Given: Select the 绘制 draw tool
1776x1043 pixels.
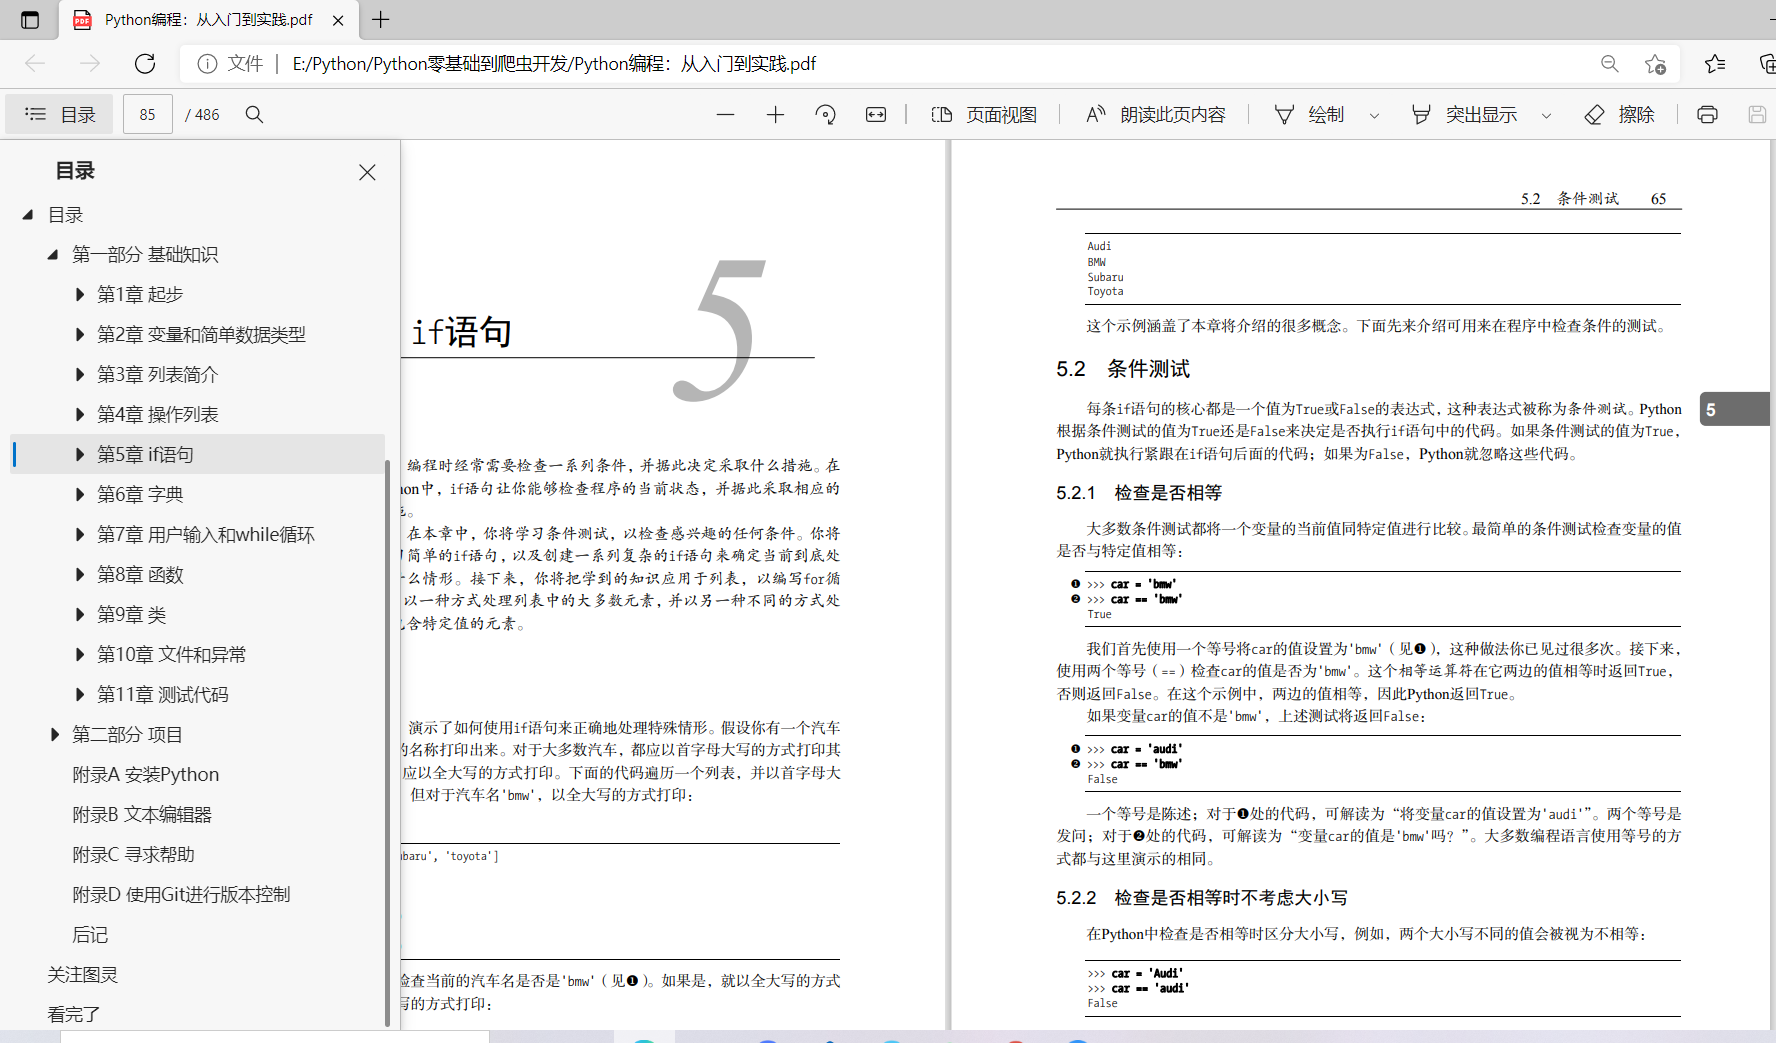Looking at the screenshot, I should click(1309, 114).
